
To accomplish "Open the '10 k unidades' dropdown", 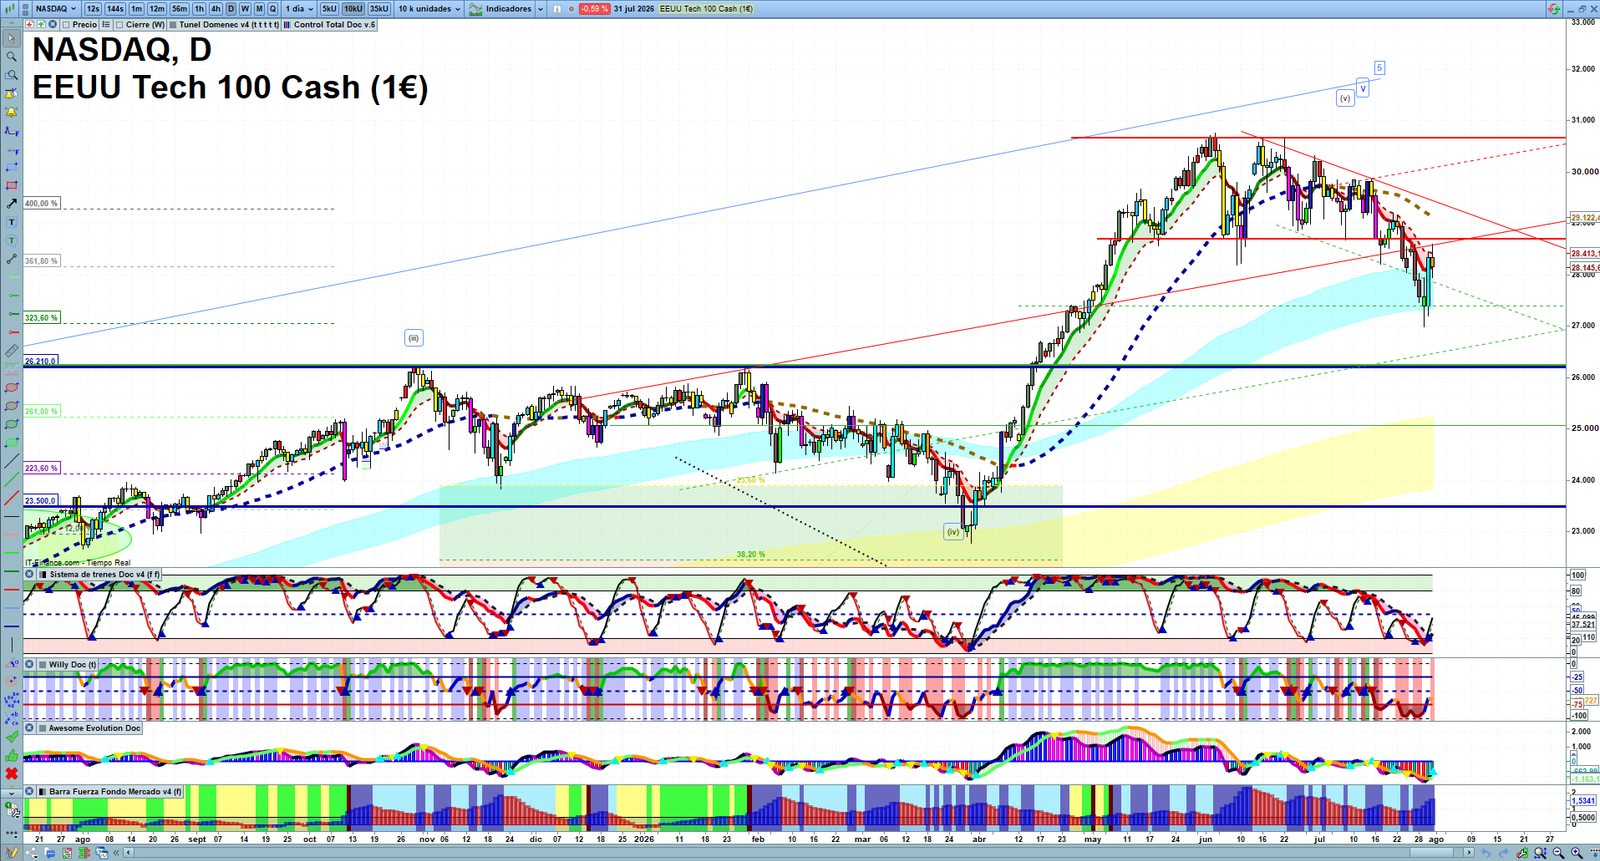I will point(430,9).
